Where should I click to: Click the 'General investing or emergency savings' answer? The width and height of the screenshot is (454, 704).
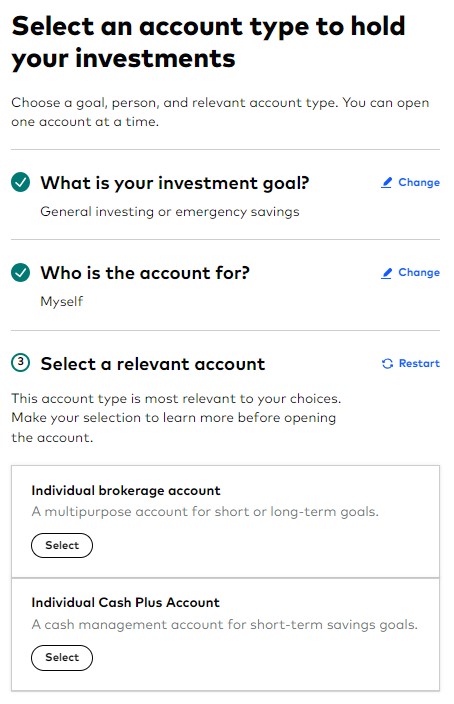170,211
